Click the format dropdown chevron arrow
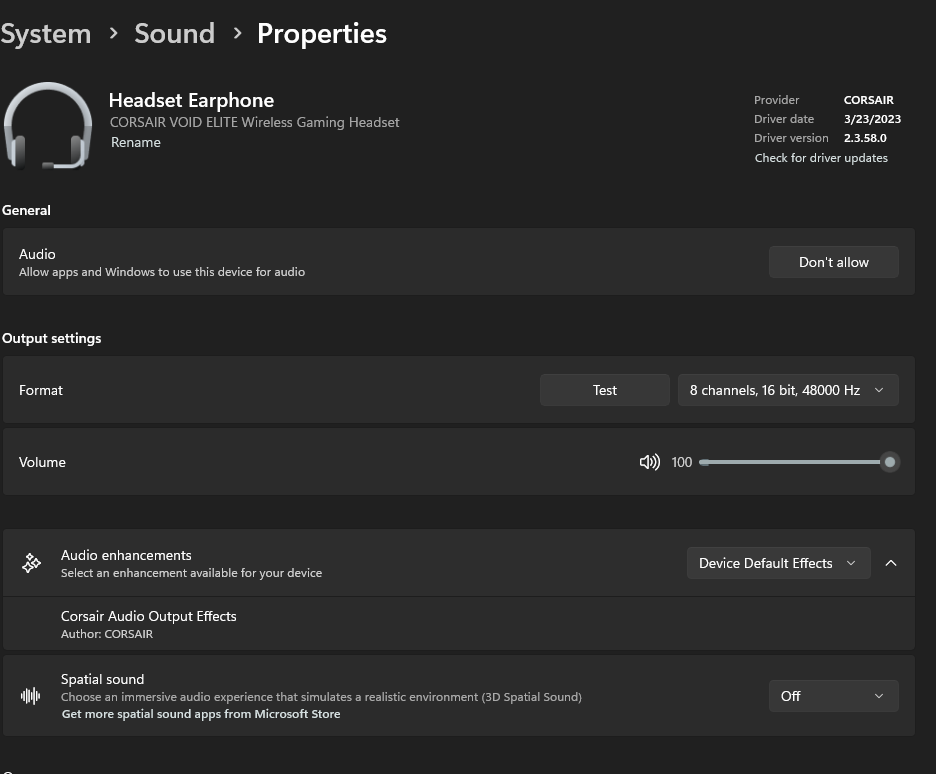The height and width of the screenshot is (774, 936). tap(879, 390)
